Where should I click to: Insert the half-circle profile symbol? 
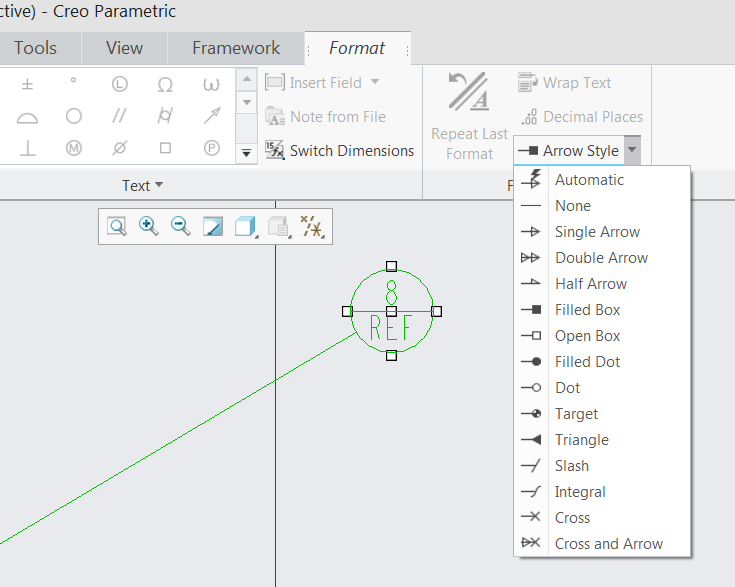pos(27,117)
